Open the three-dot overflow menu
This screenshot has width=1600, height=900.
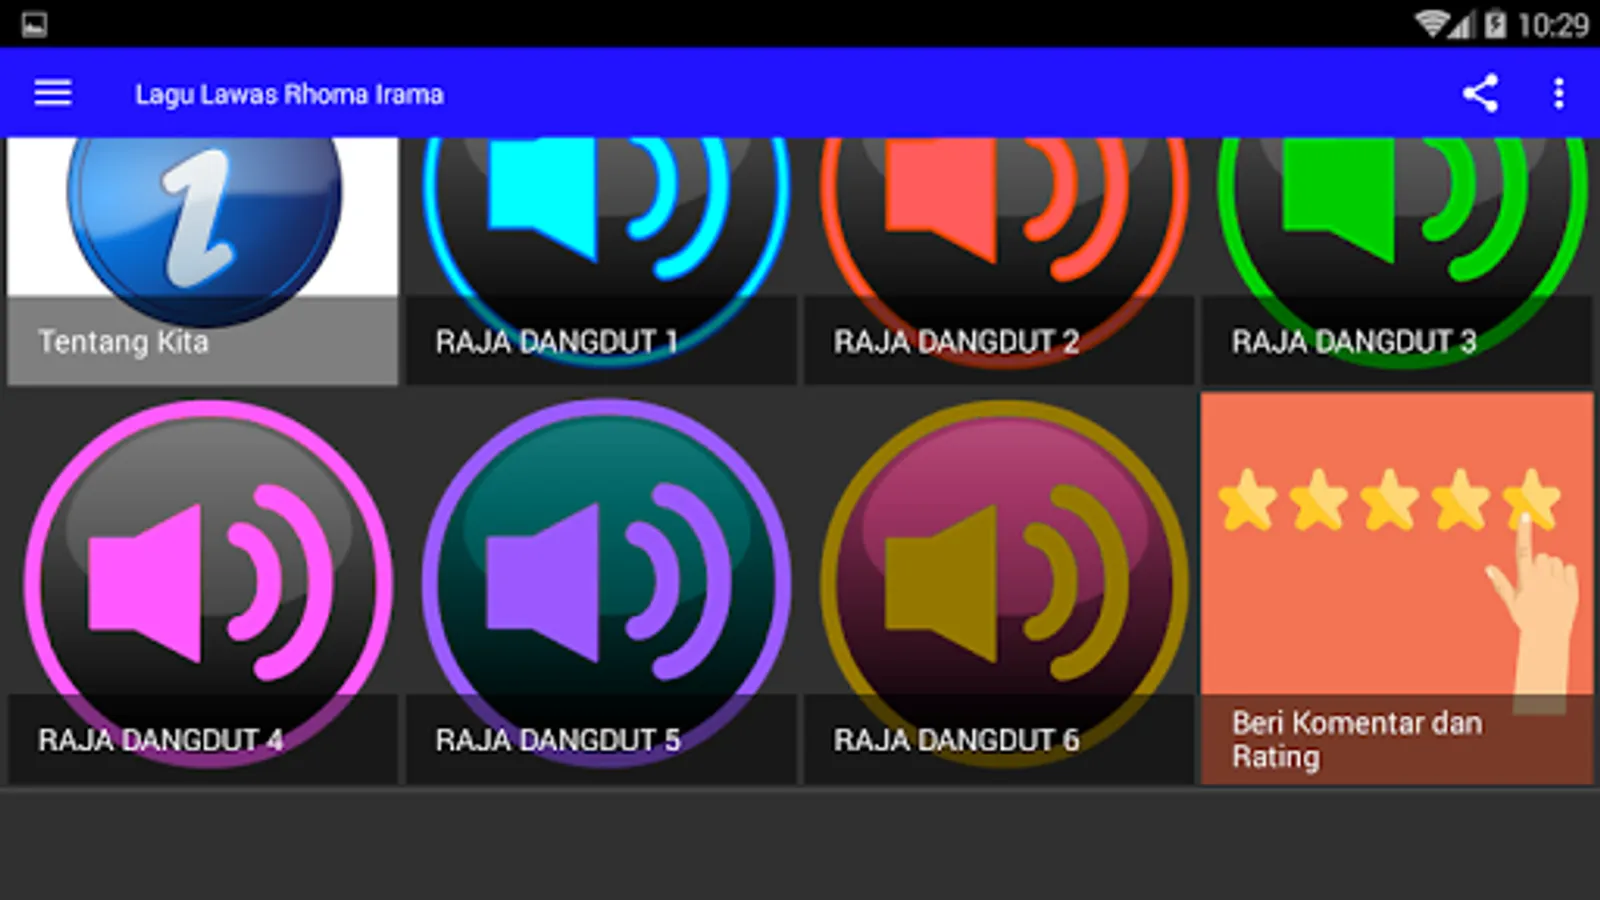[x=1559, y=93]
